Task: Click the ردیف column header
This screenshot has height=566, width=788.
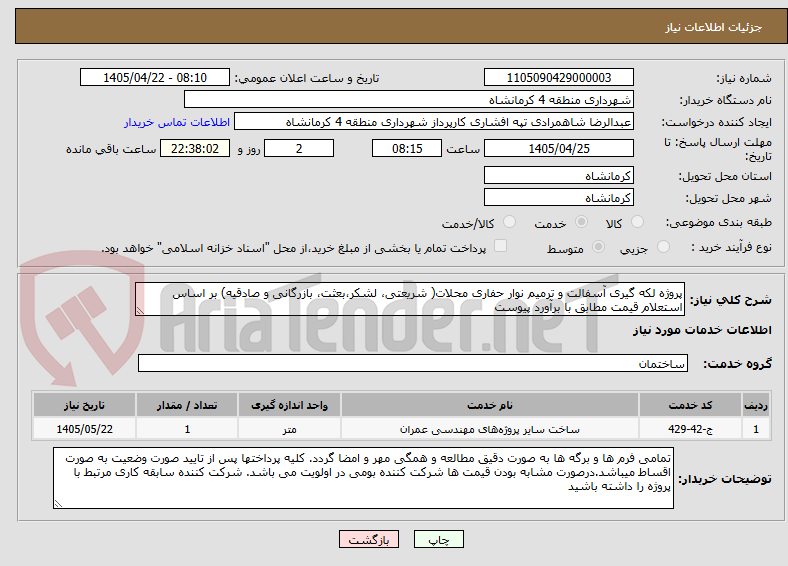Action: (756, 405)
